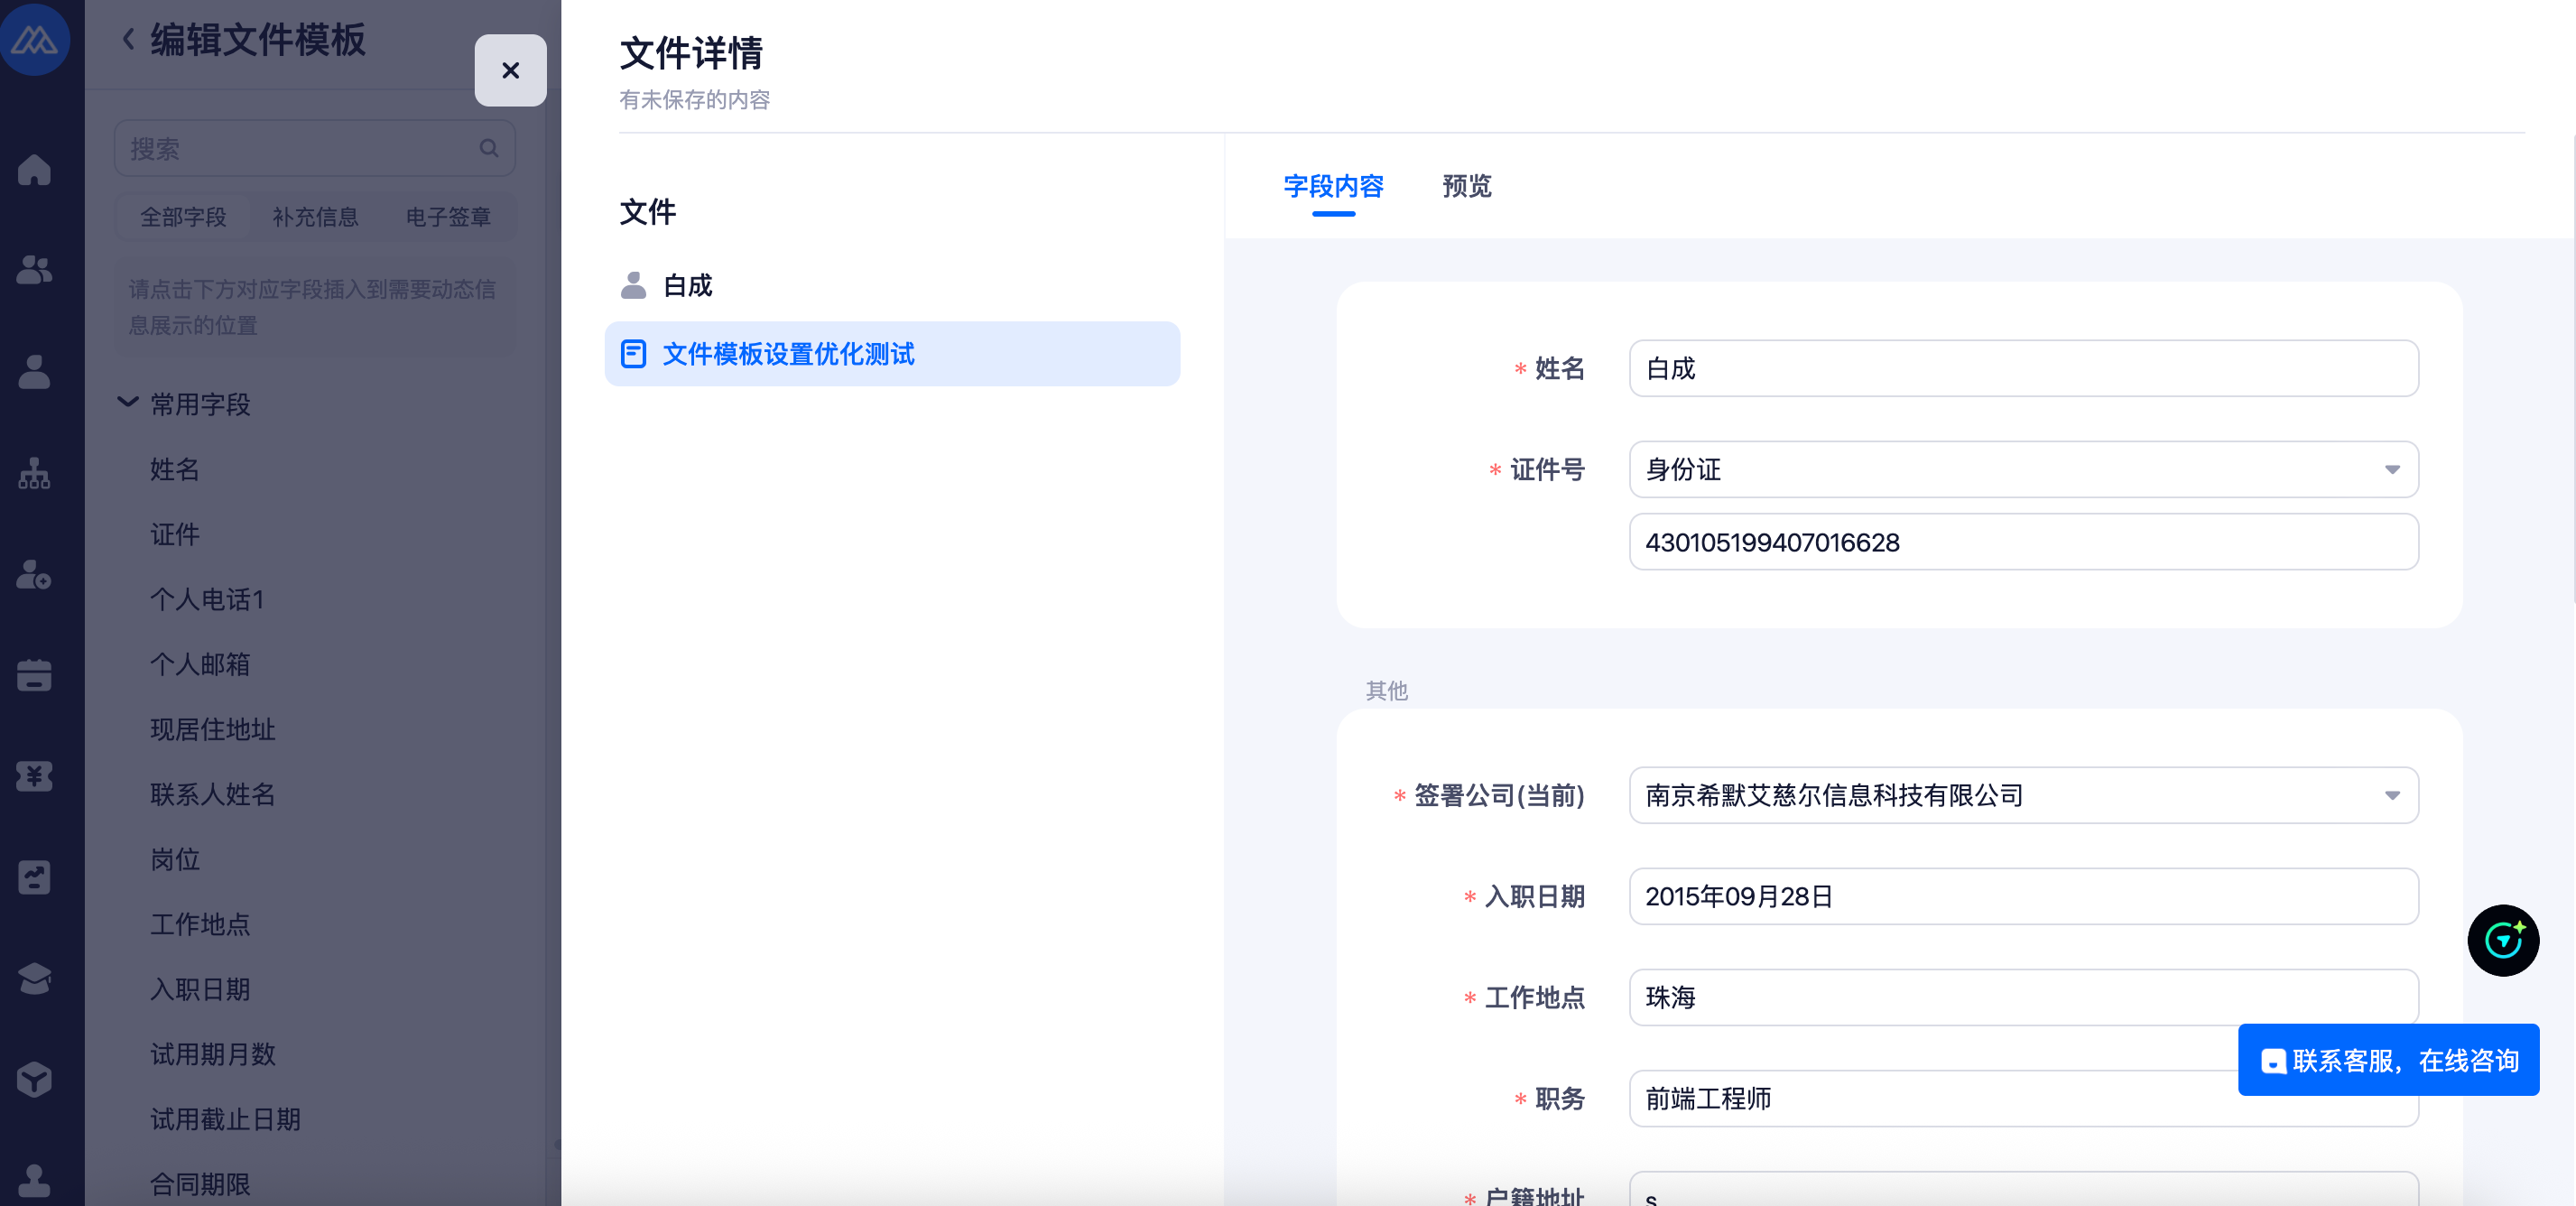
Task: Insert the 岗位 field
Action: 175,859
